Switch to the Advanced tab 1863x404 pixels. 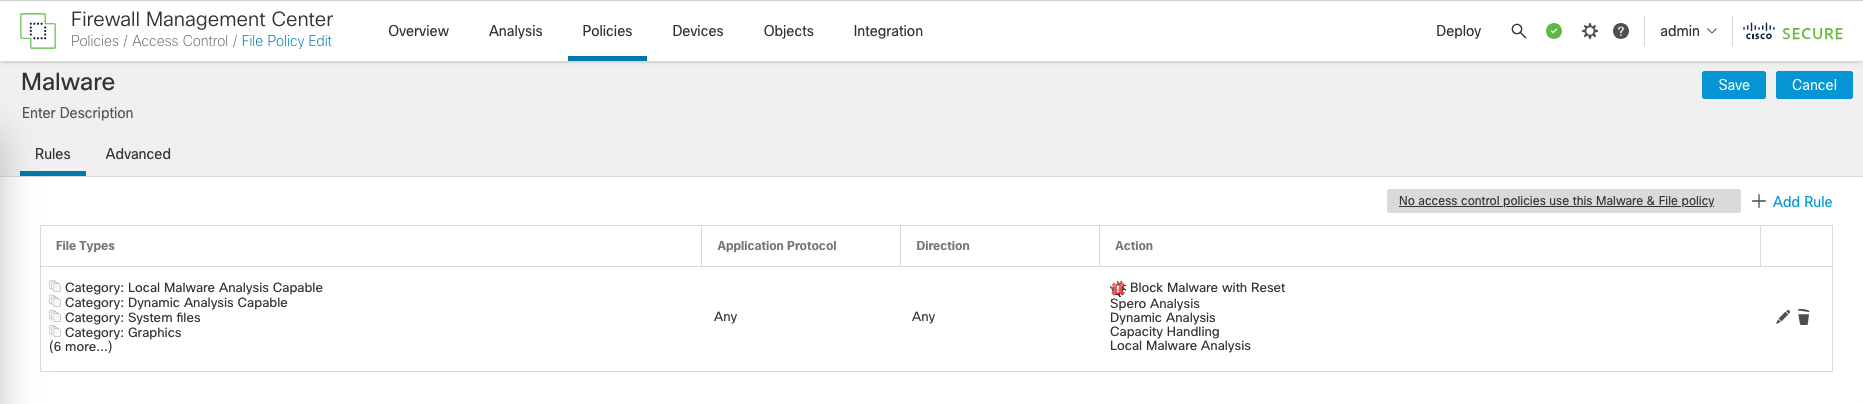pos(138,154)
